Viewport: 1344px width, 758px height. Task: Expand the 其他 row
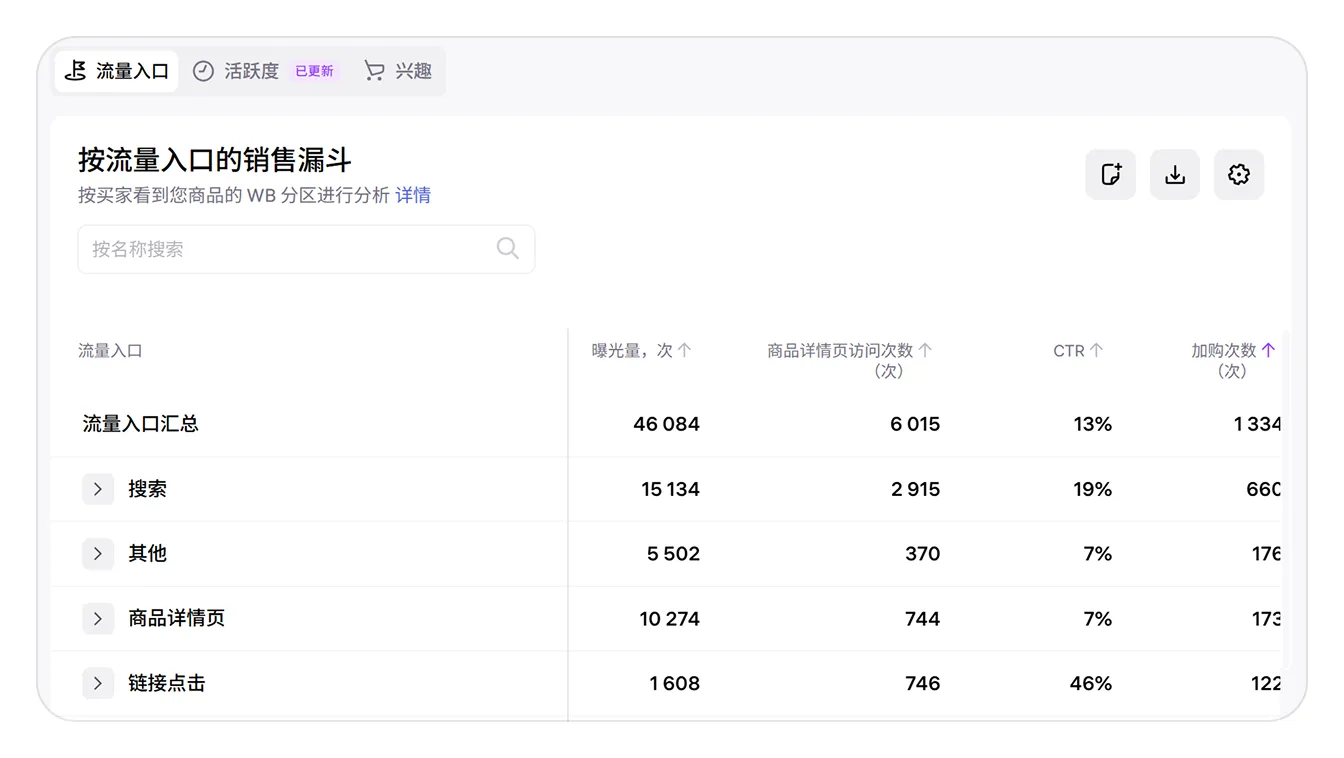click(98, 554)
